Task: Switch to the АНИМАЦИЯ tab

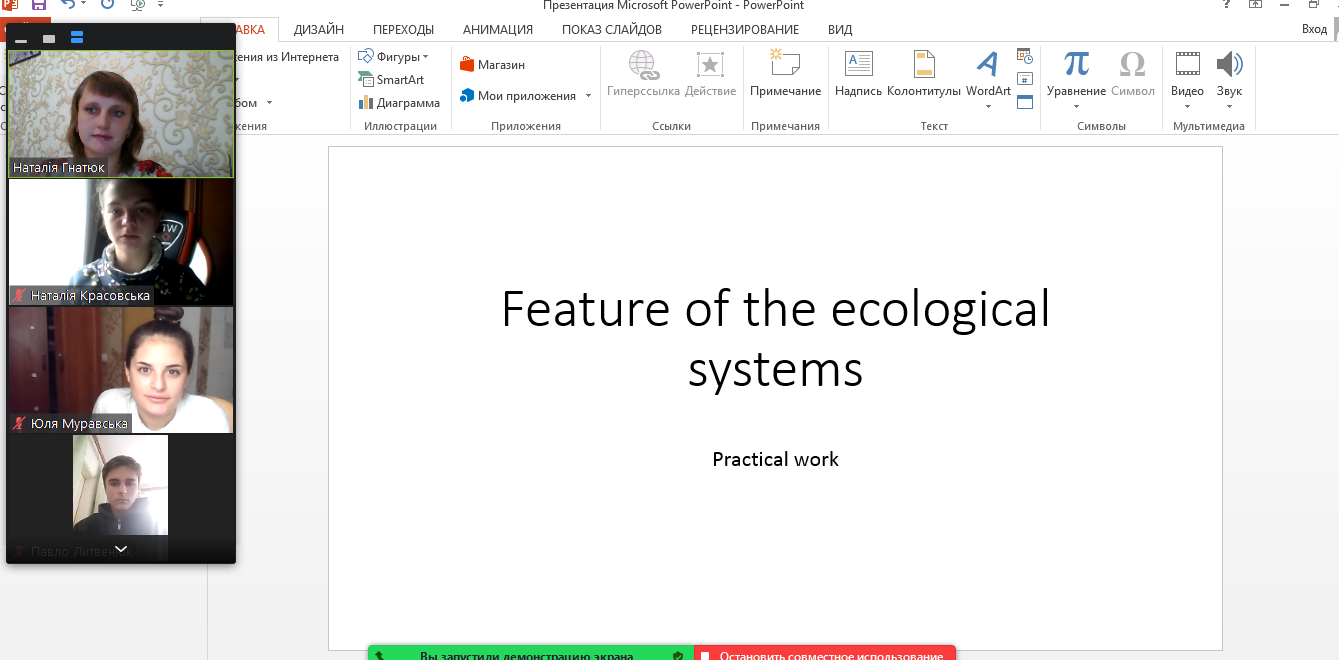Action: click(x=498, y=29)
